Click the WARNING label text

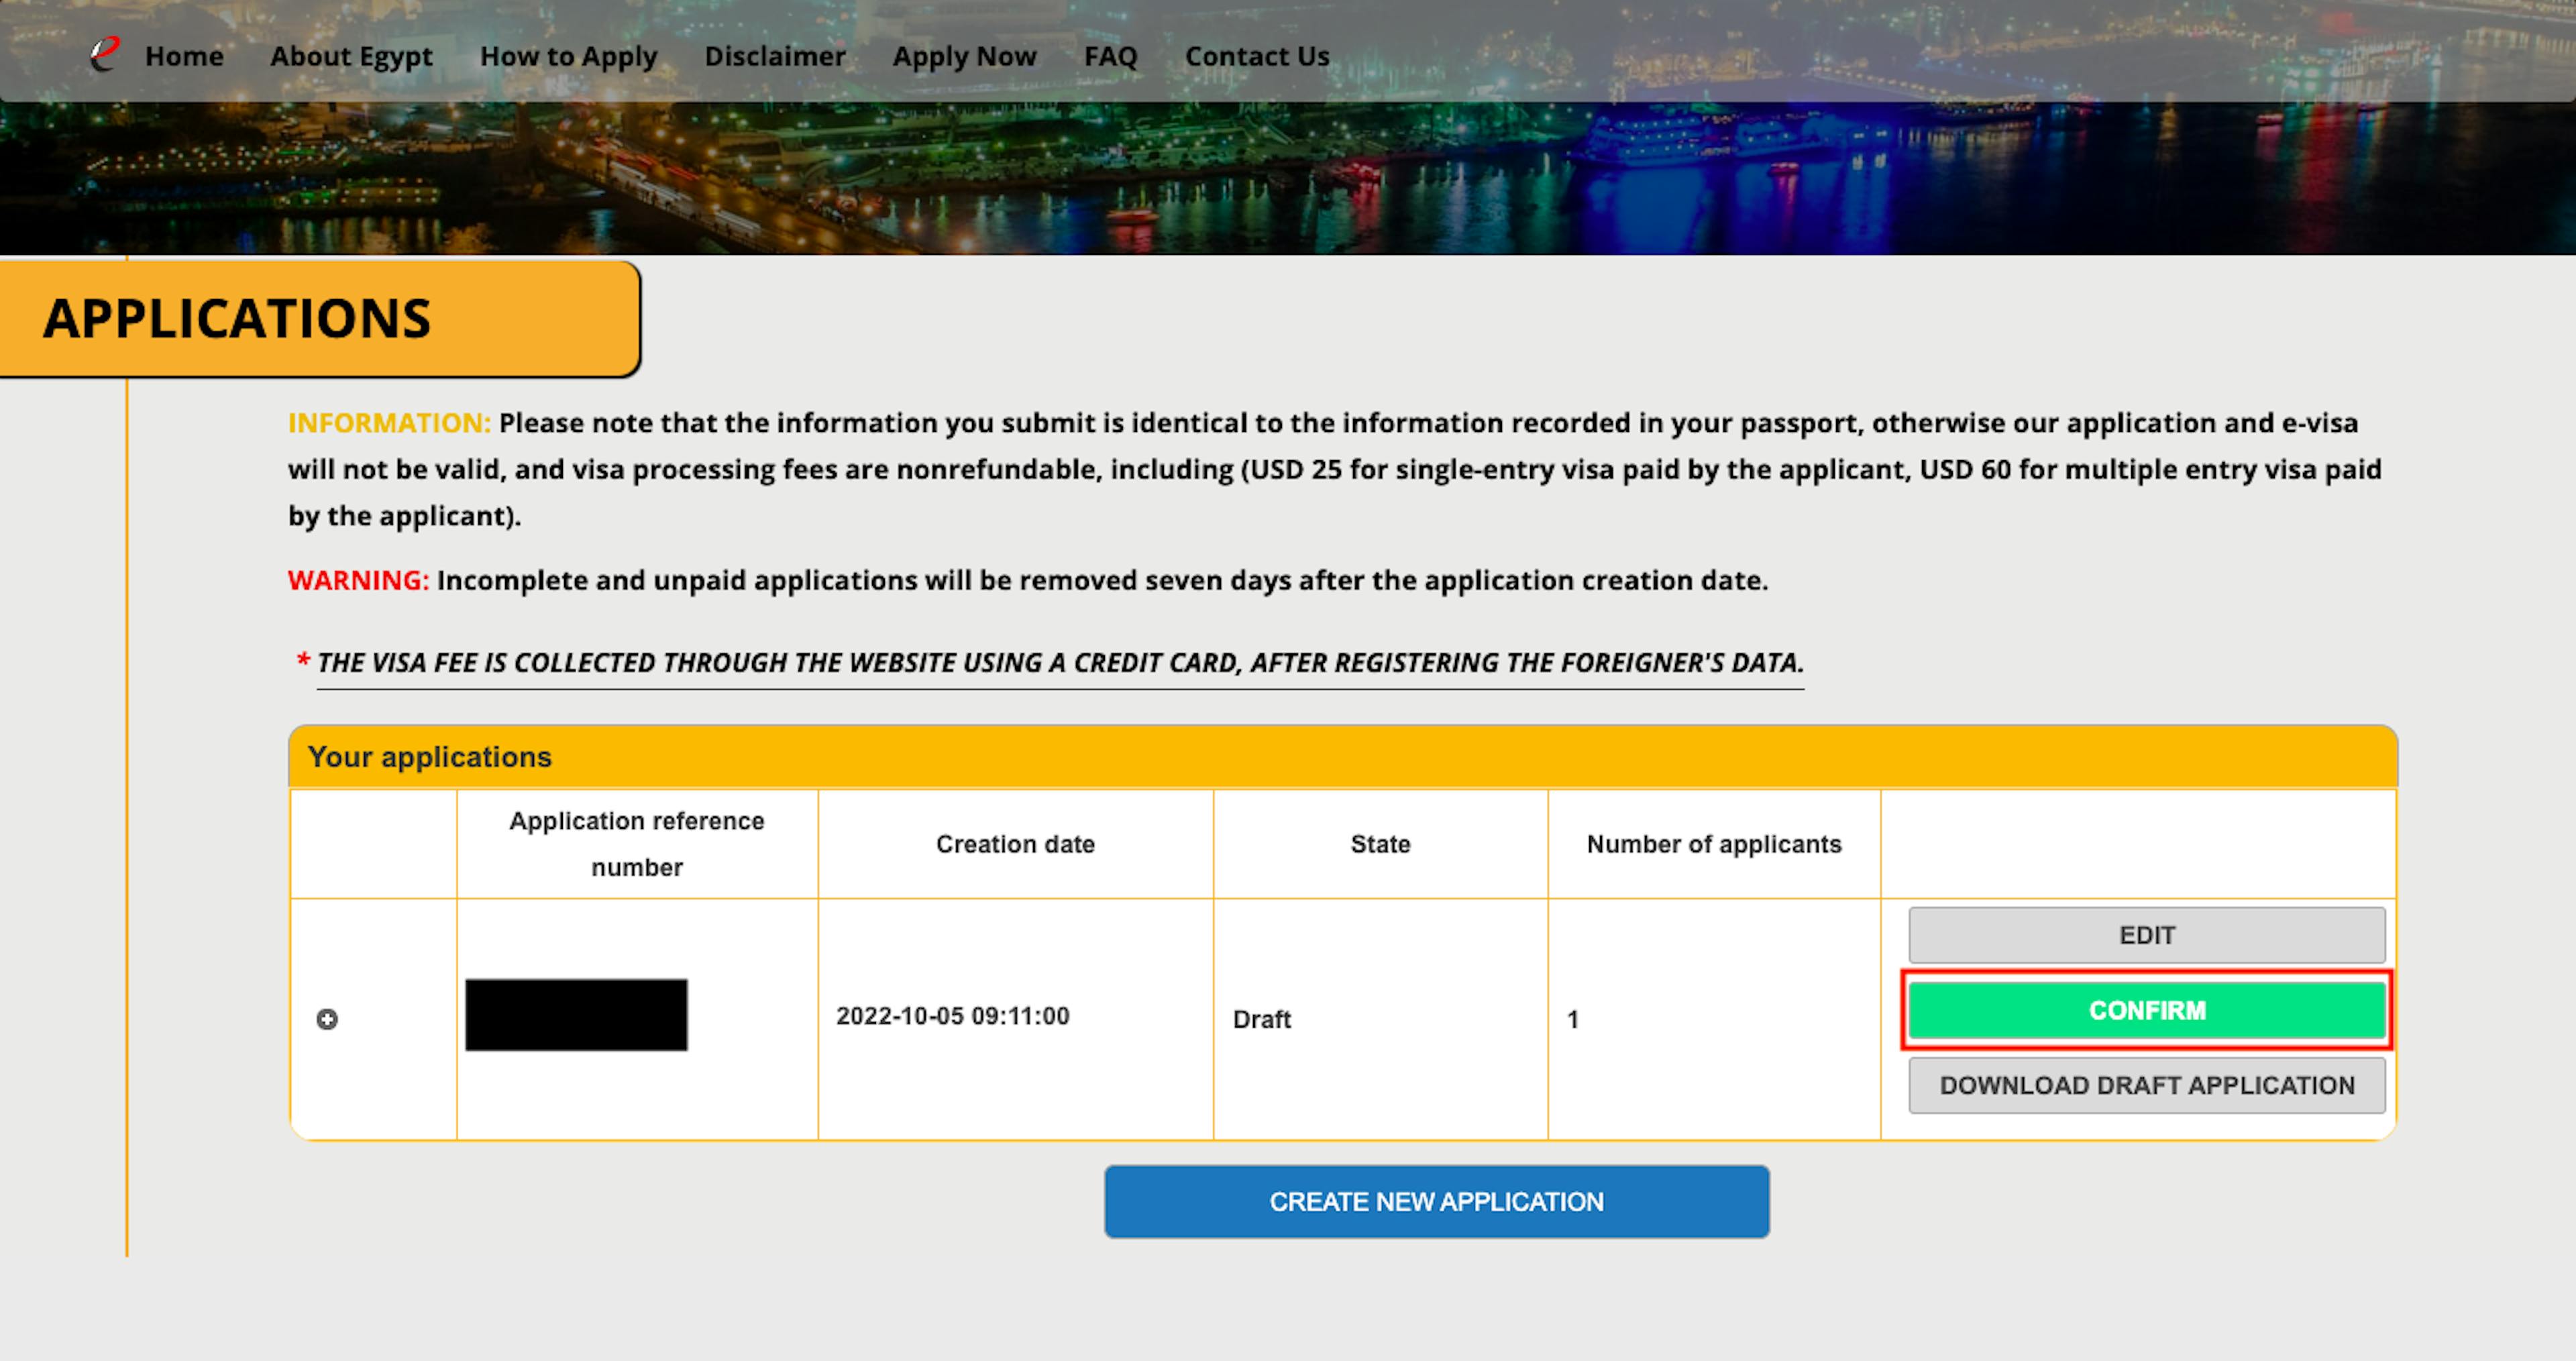pos(358,580)
